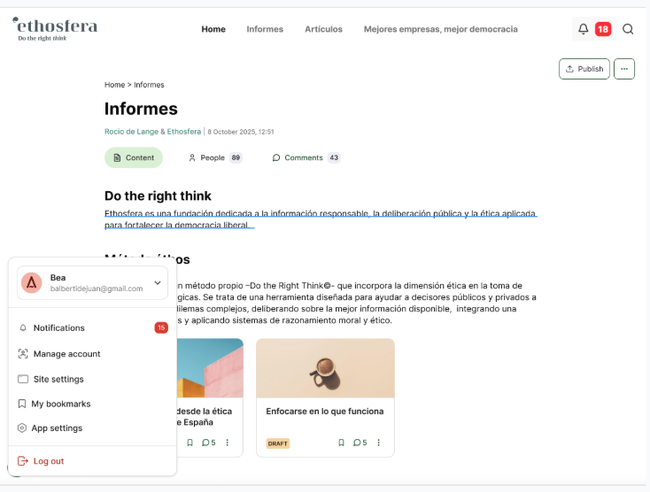This screenshot has width=650, height=492.
Task: Bookmark the 'Enfocarse en lo que funciona' card
Action: (341, 443)
